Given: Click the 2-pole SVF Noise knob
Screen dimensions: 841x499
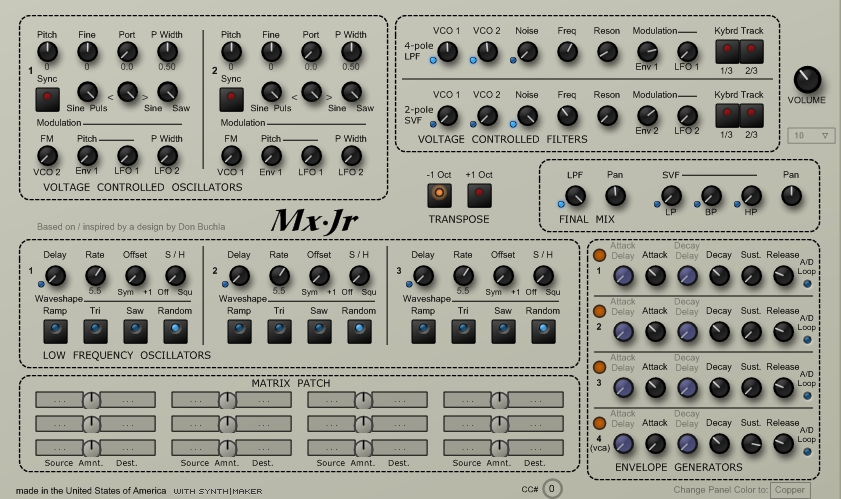Looking at the screenshot, I should click(527, 116).
